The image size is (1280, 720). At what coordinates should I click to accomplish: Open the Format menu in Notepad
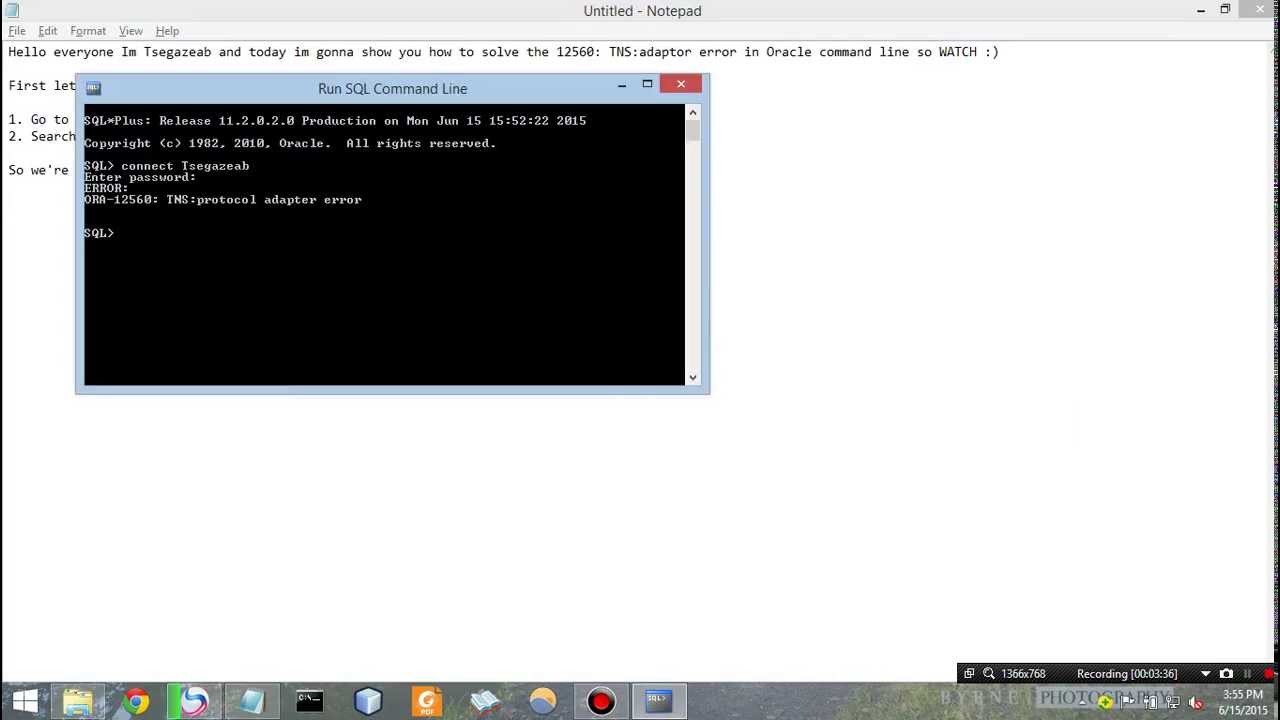click(88, 31)
